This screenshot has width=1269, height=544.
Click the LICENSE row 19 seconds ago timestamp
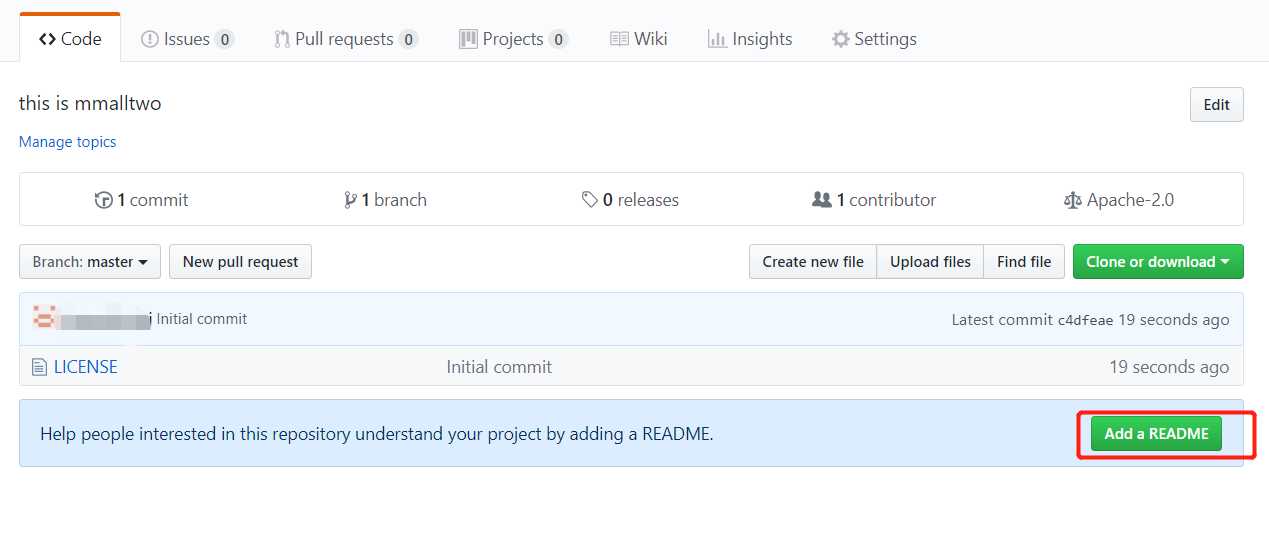1169,367
